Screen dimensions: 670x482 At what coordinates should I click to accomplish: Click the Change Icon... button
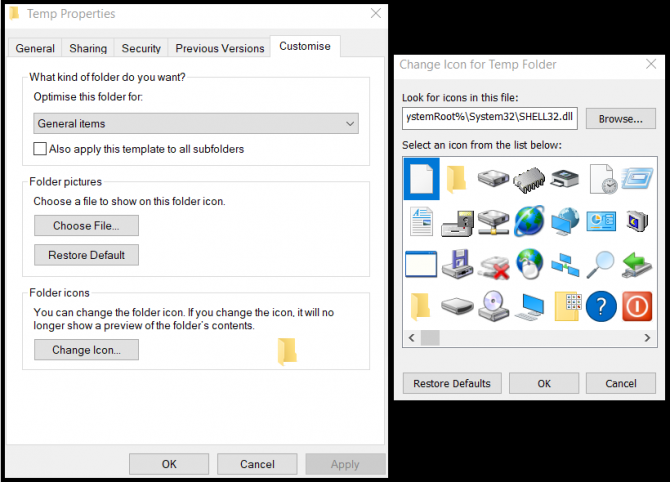pyautogui.click(x=86, y=350)
